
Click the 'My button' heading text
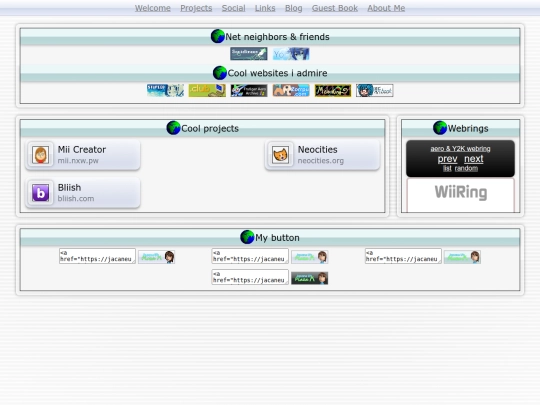pos(277,237)
